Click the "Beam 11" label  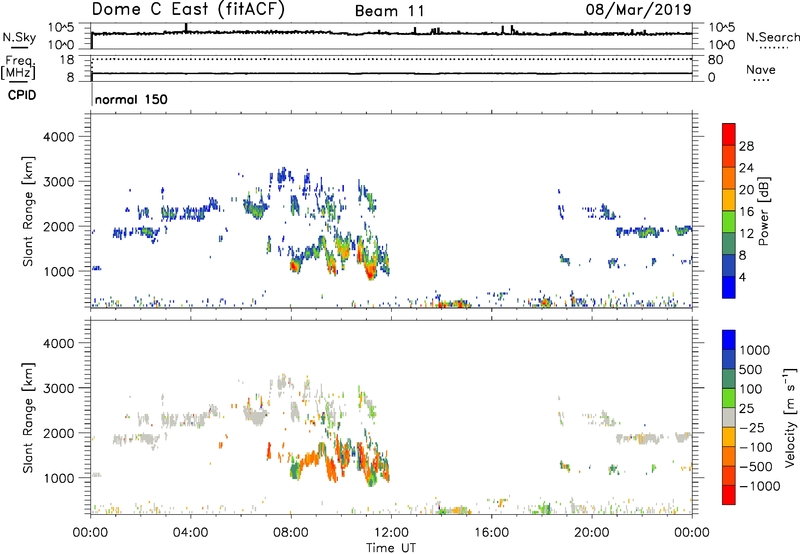[389, 11]
